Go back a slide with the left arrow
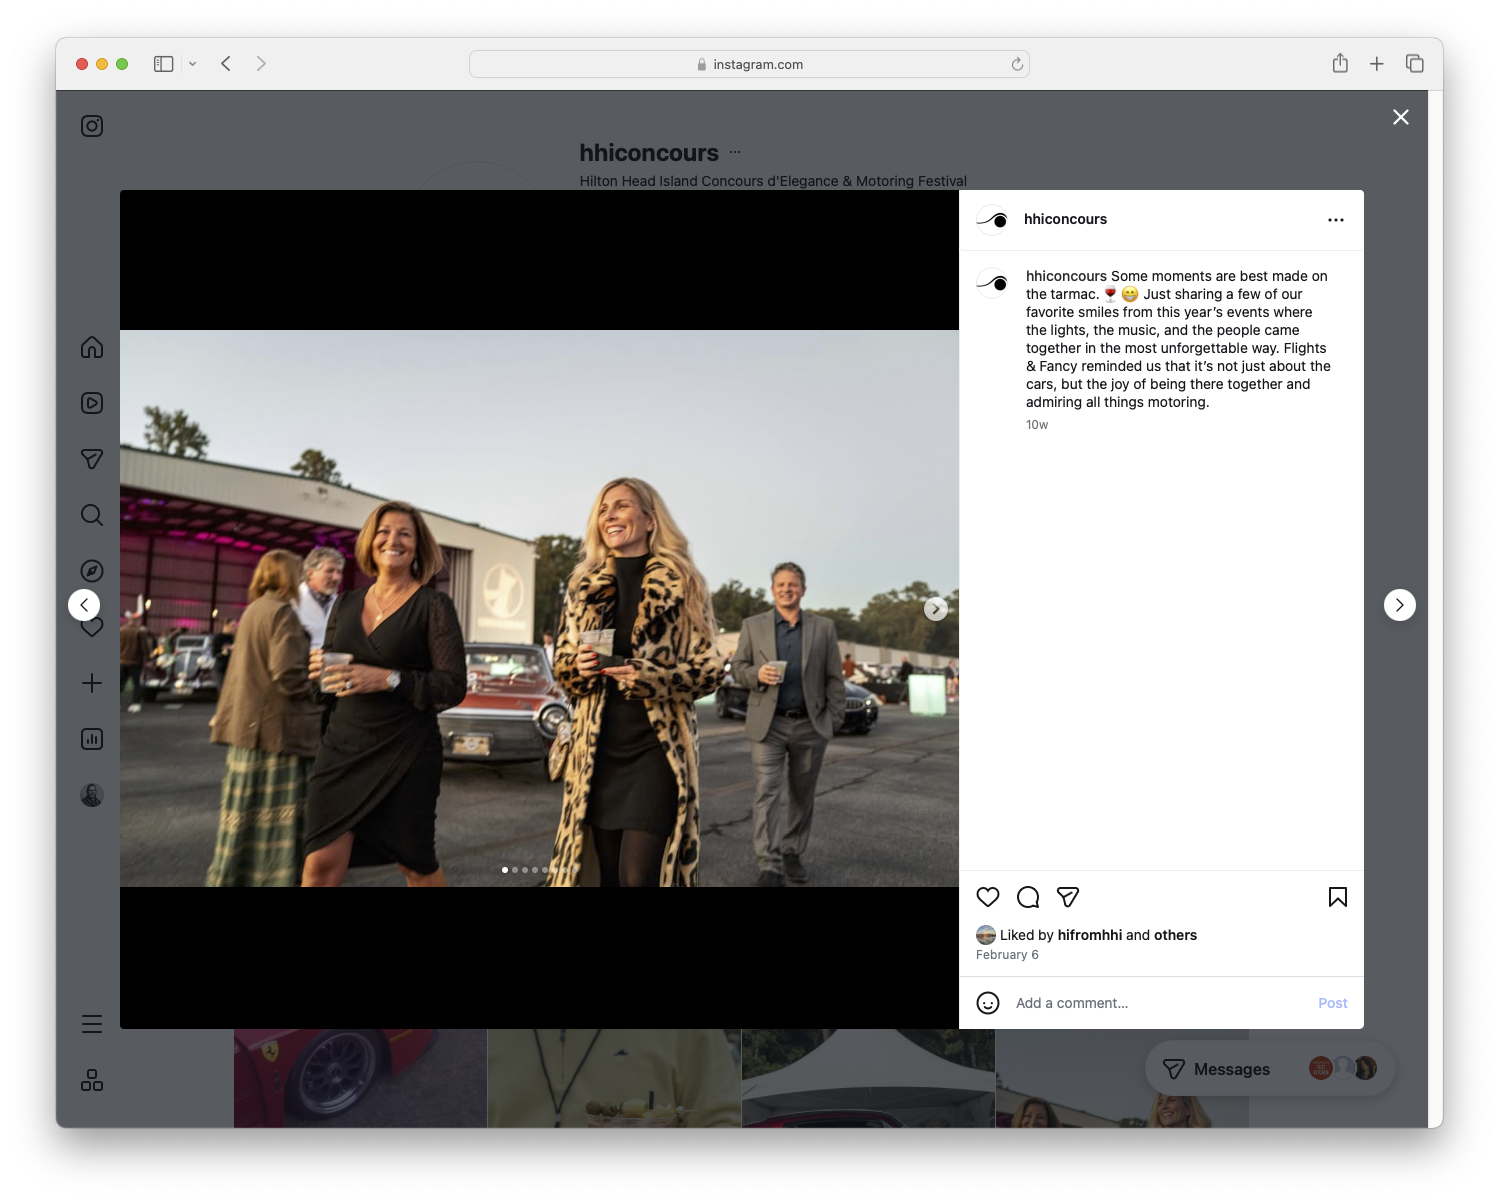The image size is (1499, 1202). pos(84,604)
